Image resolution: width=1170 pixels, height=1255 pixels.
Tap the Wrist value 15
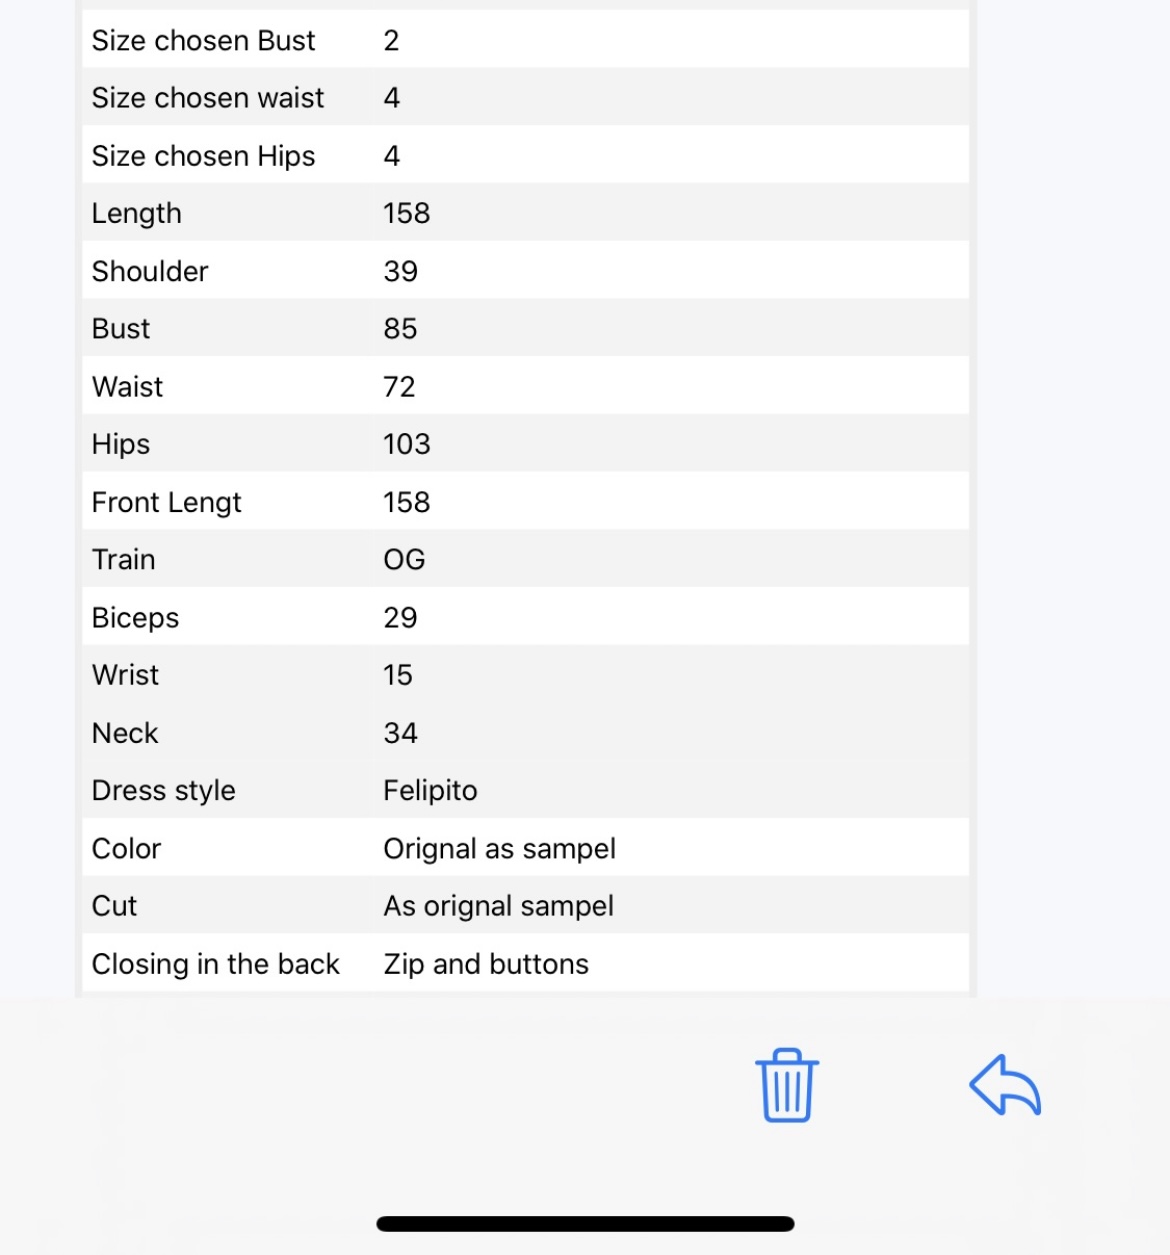397,675
